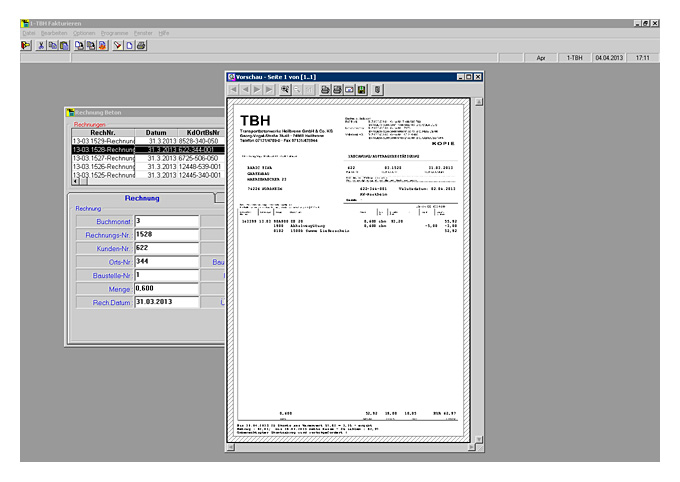Click the floppy disk save icon in Vorschau

coord(361,89)
